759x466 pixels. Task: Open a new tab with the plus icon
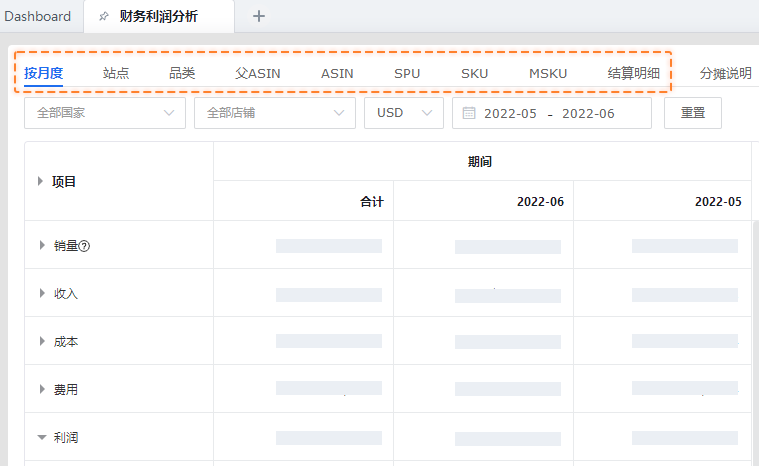[x=259, y=16]
